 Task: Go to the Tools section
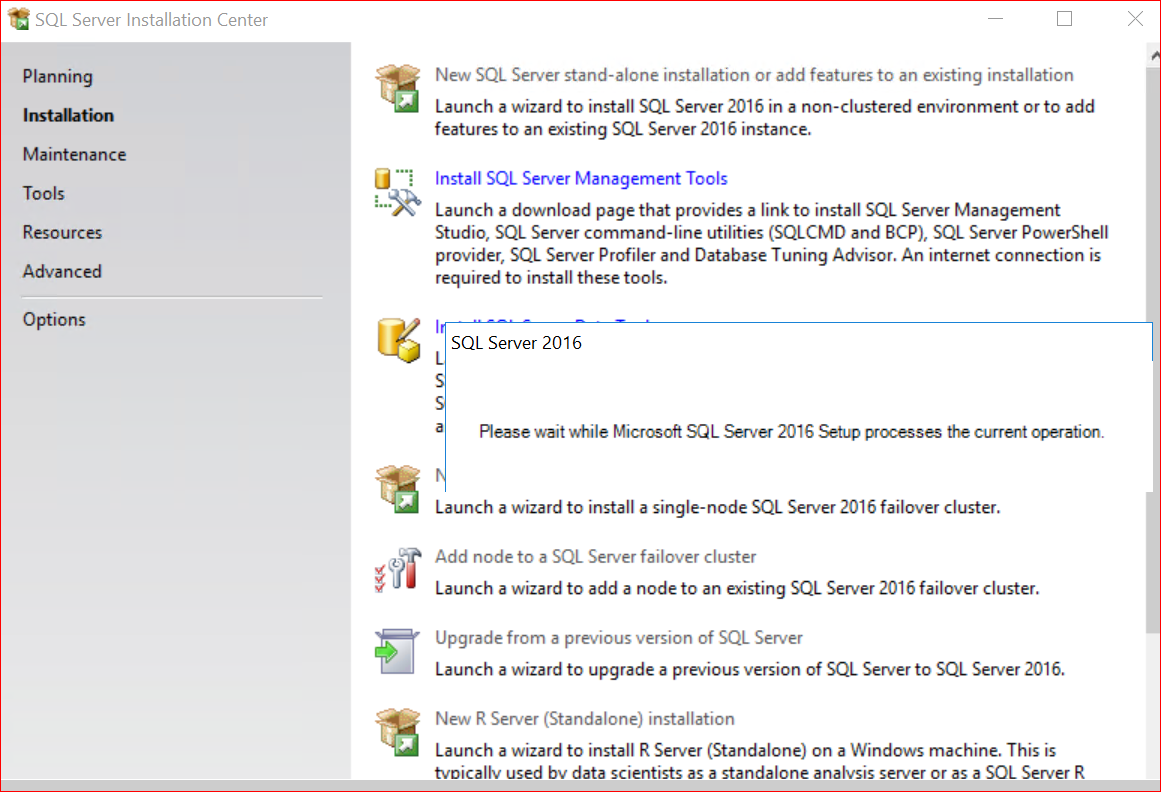(43, 193)
